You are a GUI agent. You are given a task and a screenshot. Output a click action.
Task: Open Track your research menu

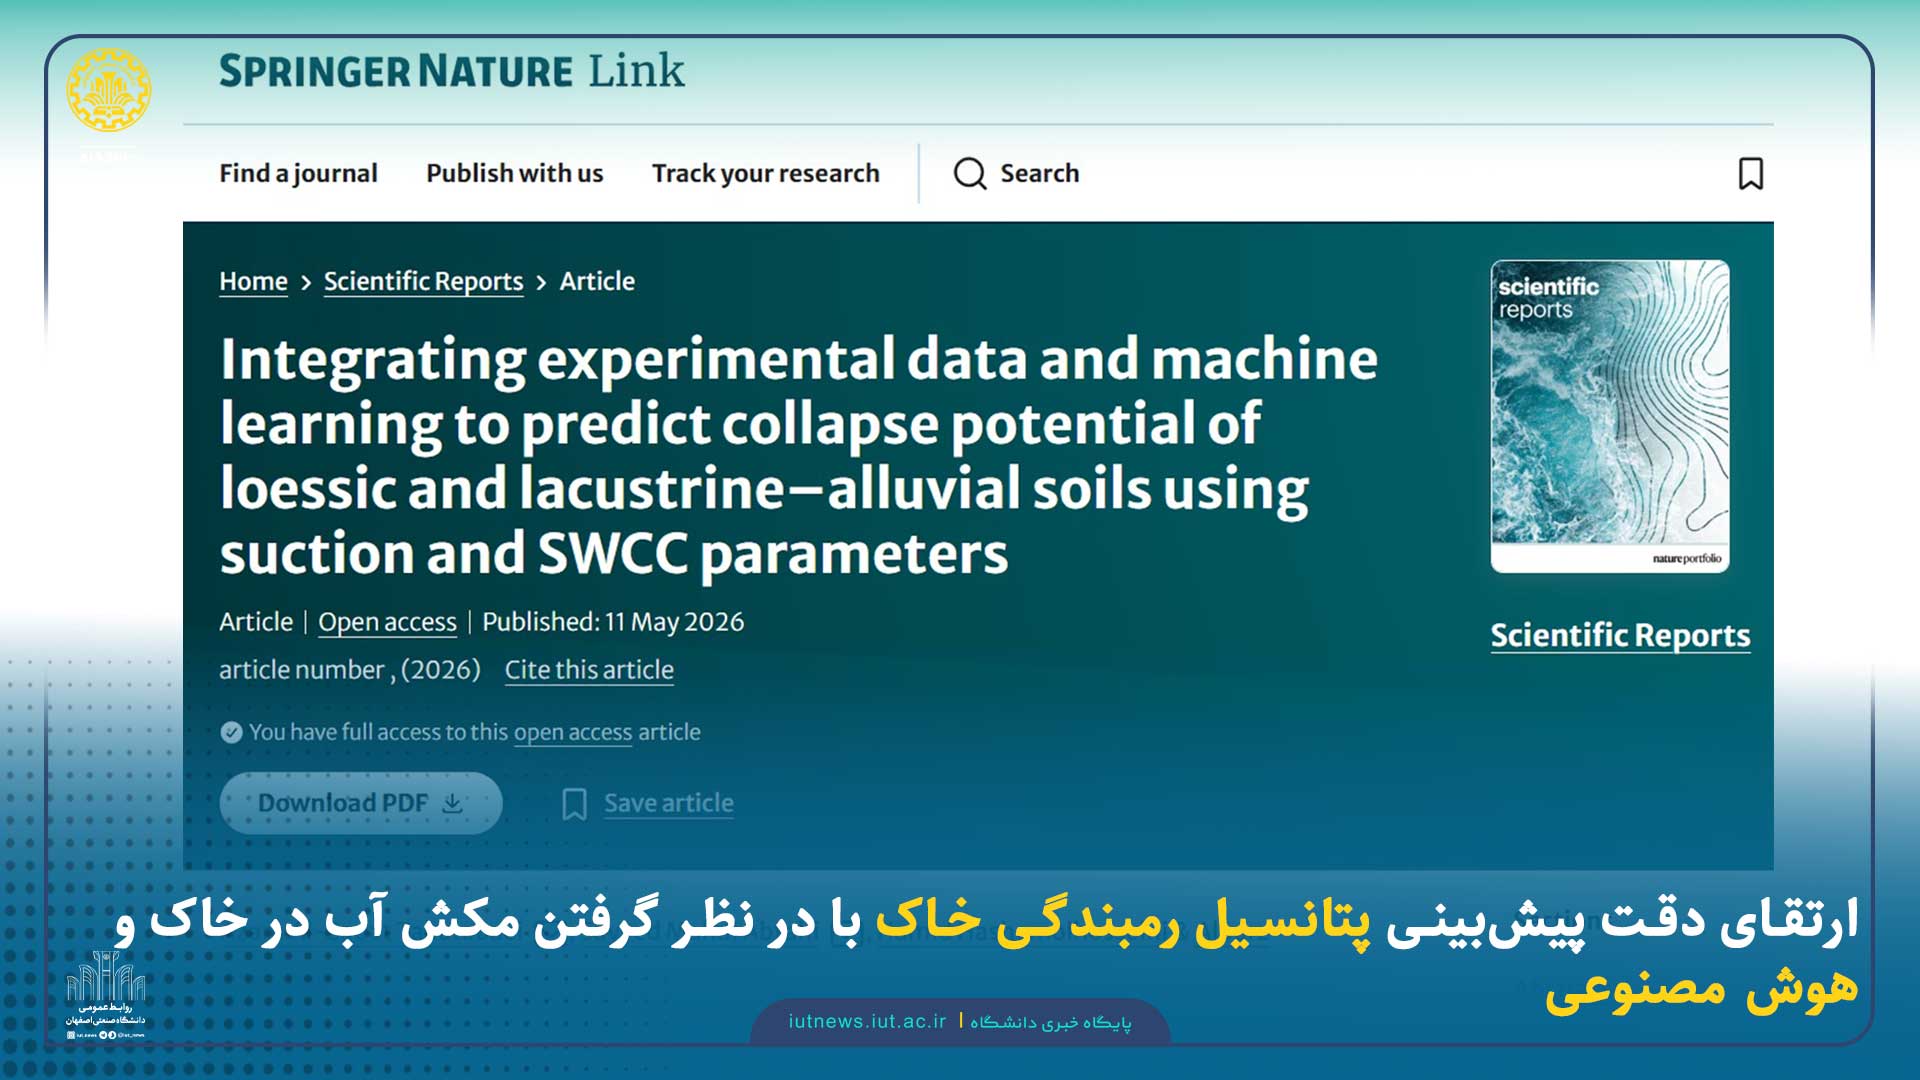coord(766,174)
